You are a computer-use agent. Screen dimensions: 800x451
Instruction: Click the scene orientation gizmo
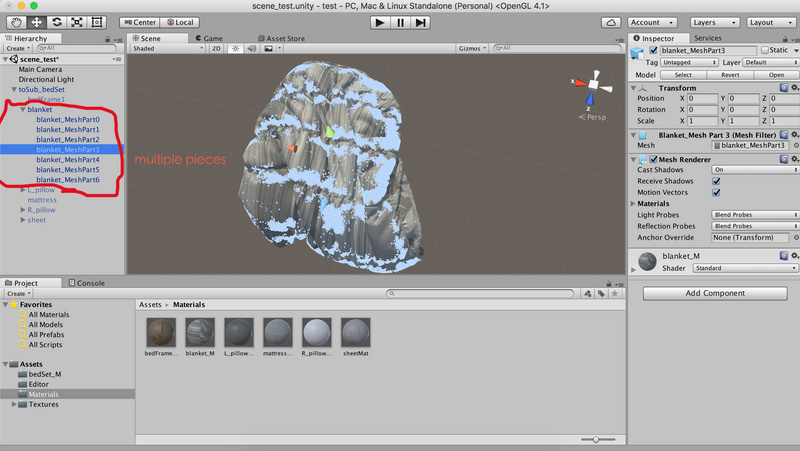592,86
